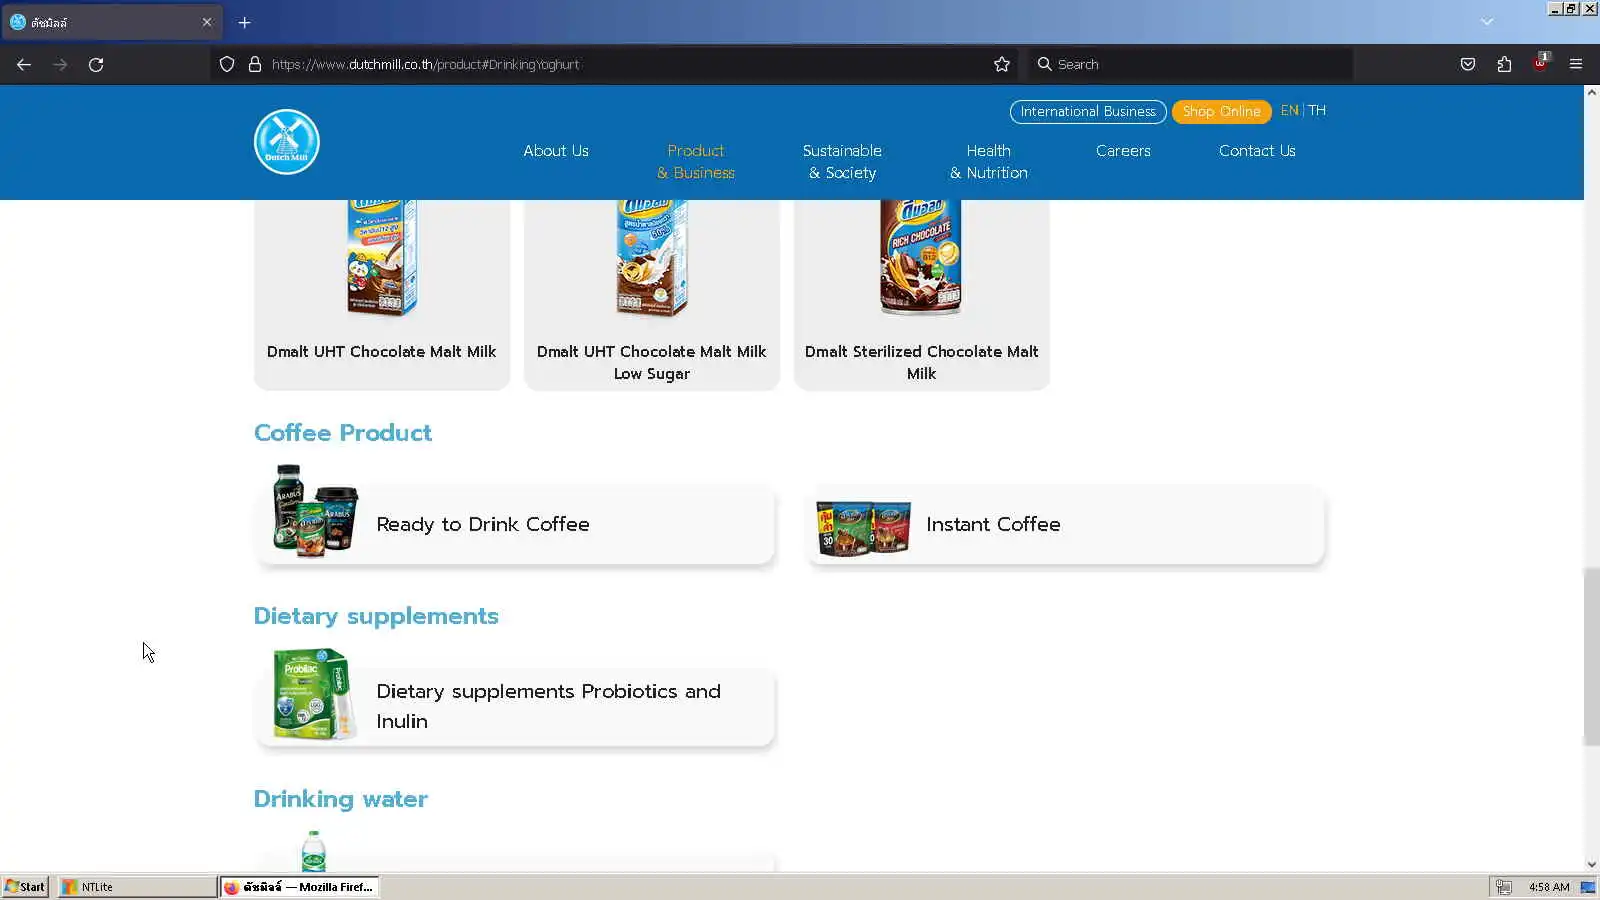The image size is (1600, 900).
Task: Bookmark this page with the star icon
Action: (1002, 64)
